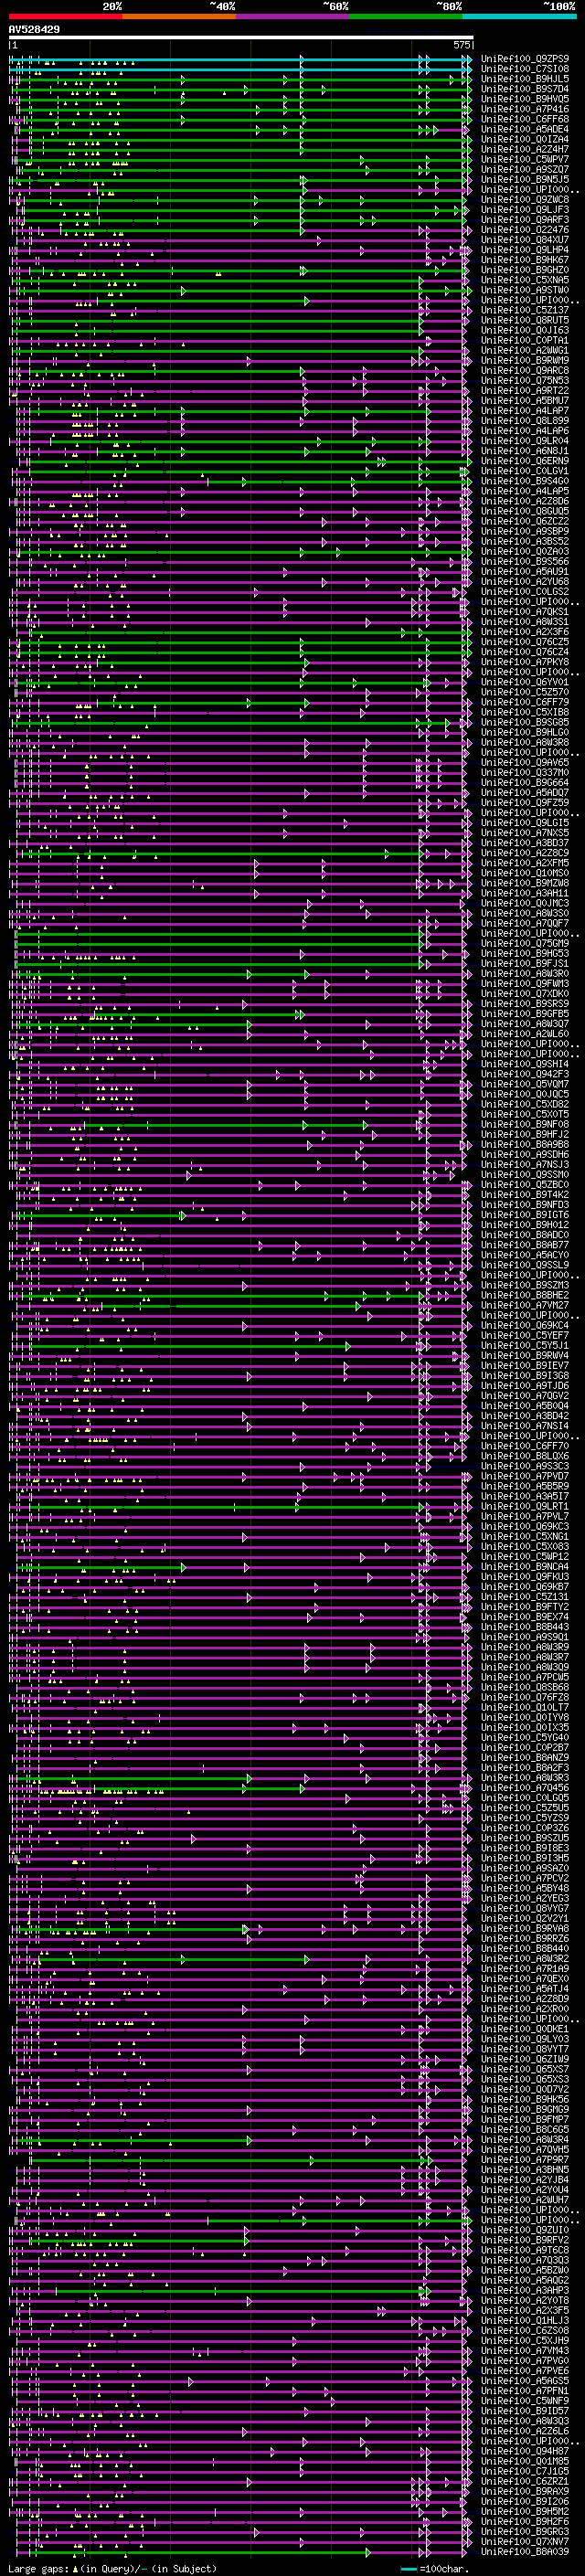Viewport: 585px width, 2576px height.
Task: Select the UniRef100_A2YU68 label
Action: (525, 582)
